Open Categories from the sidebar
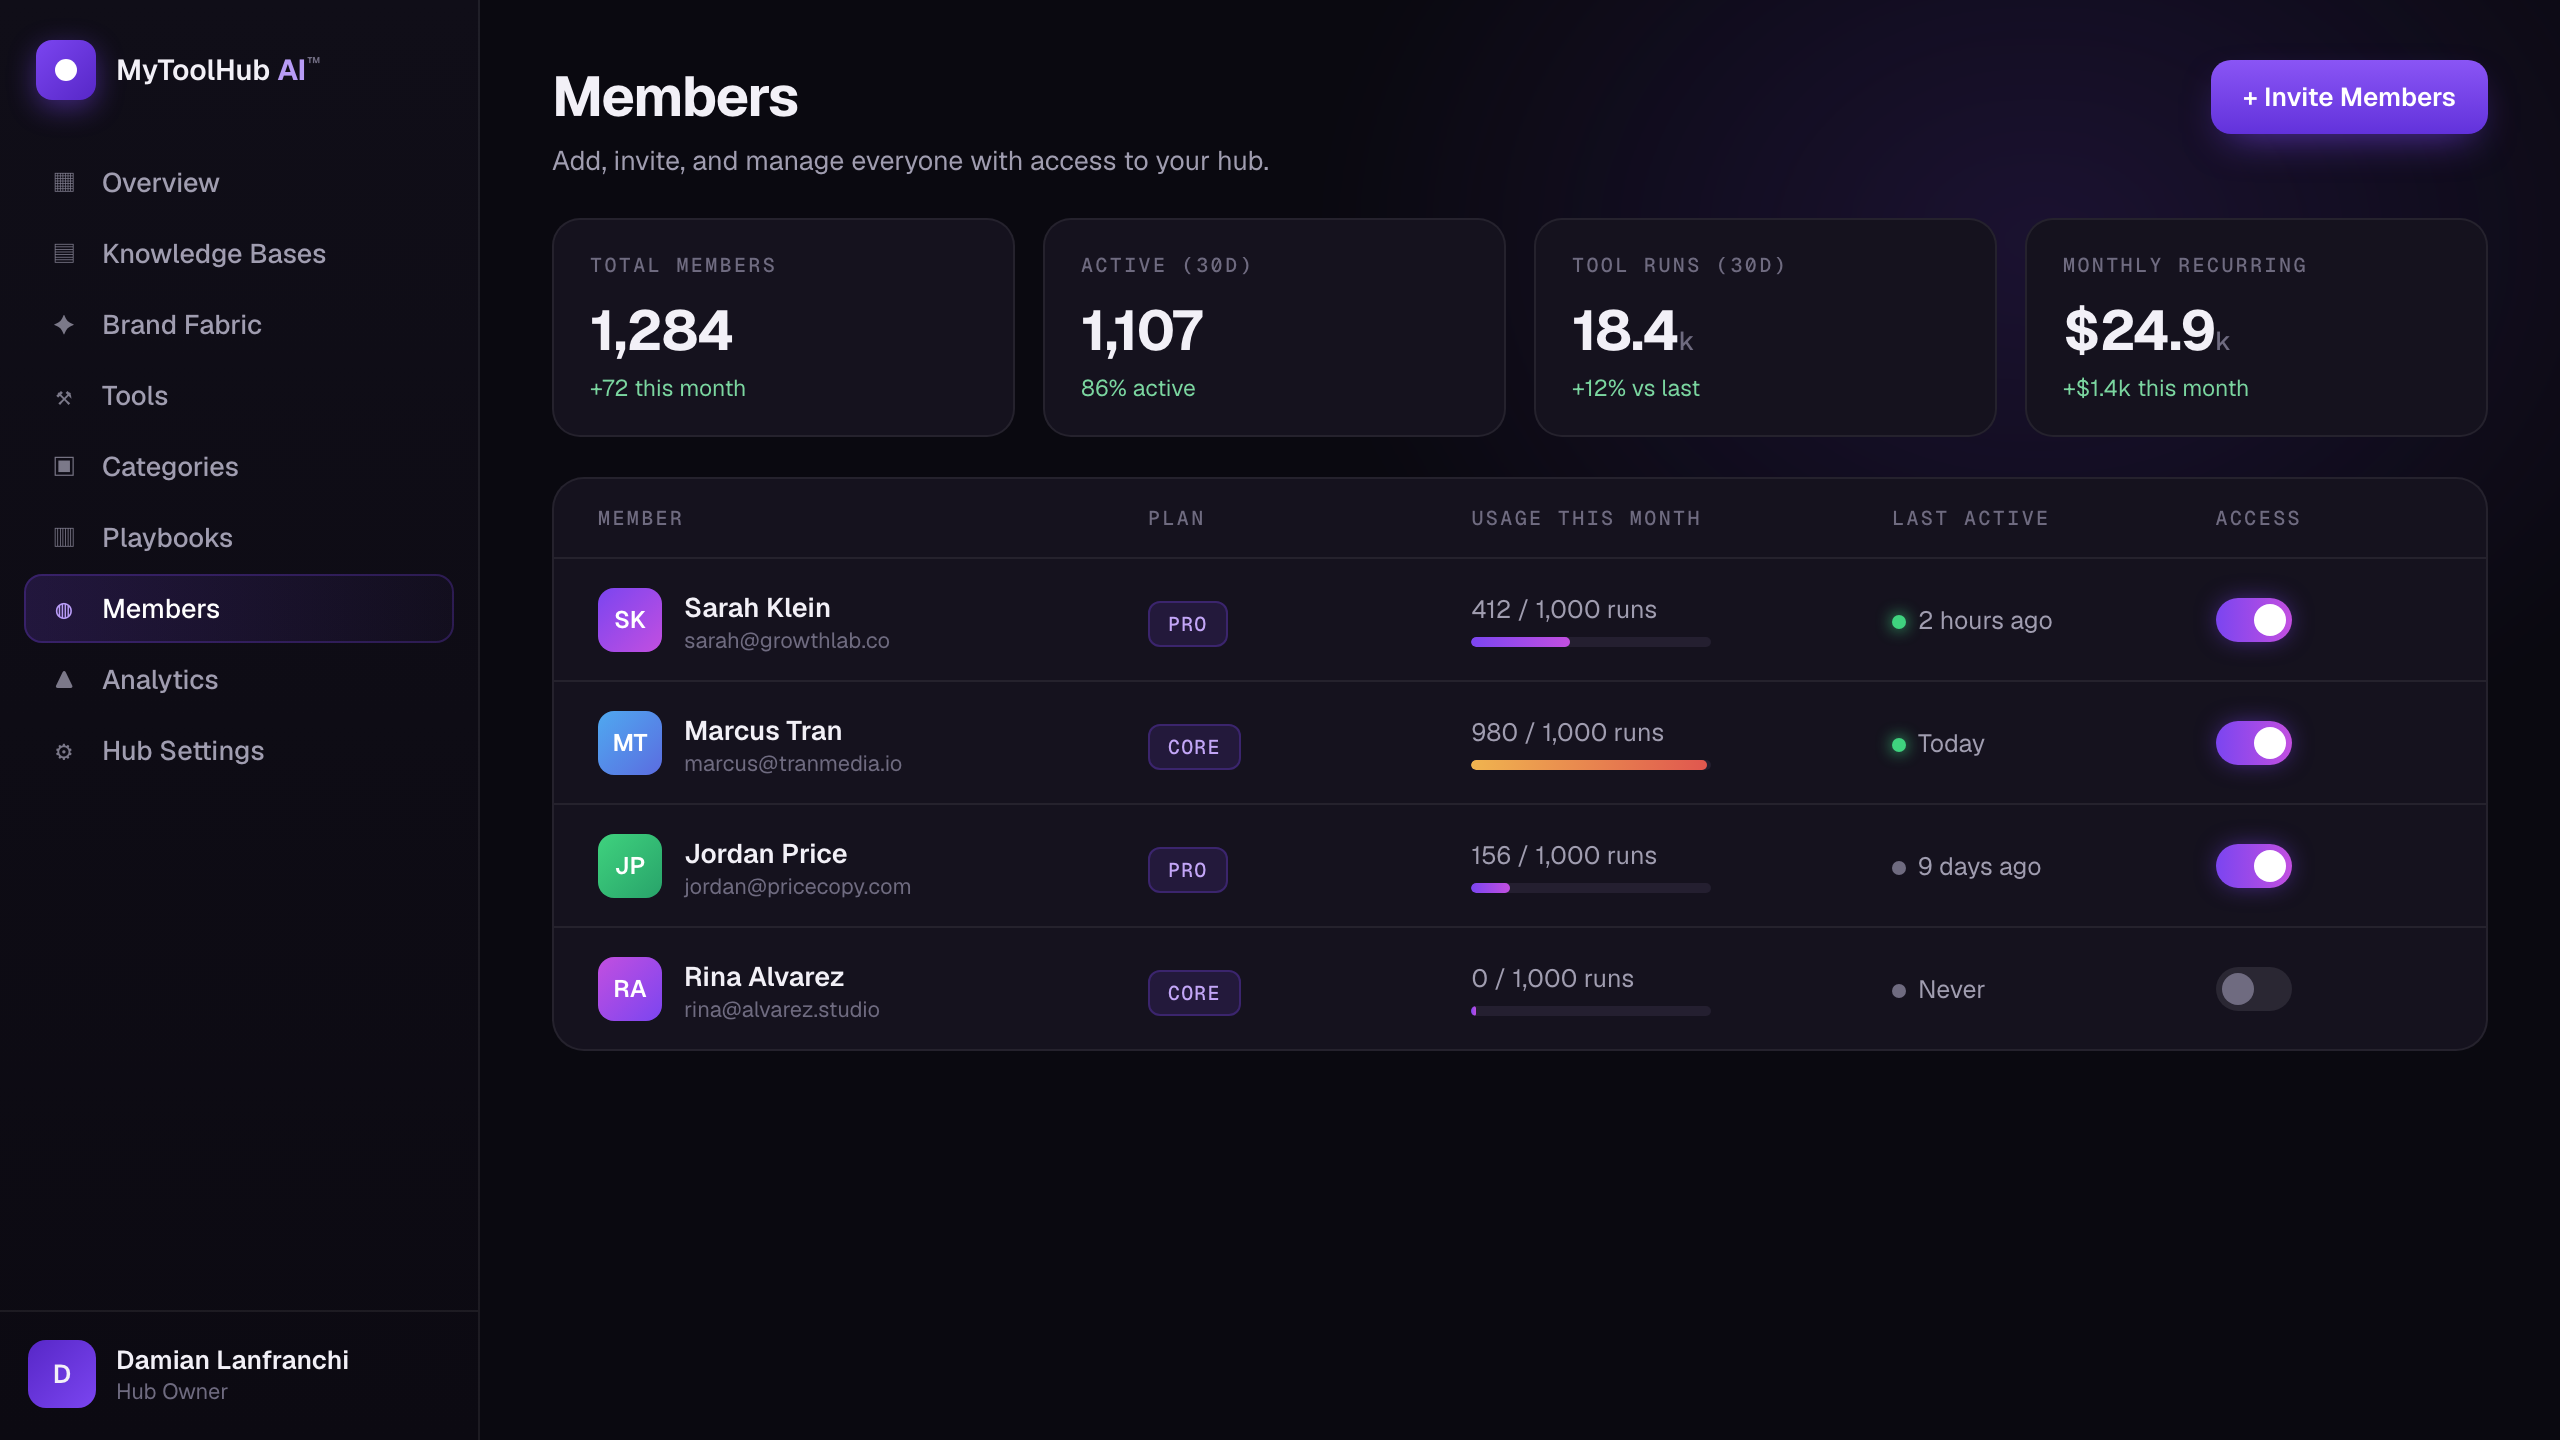Image resolution: width=2560 pixels, height=1440 pixels. pyautogui.click(x=239, y=467)
